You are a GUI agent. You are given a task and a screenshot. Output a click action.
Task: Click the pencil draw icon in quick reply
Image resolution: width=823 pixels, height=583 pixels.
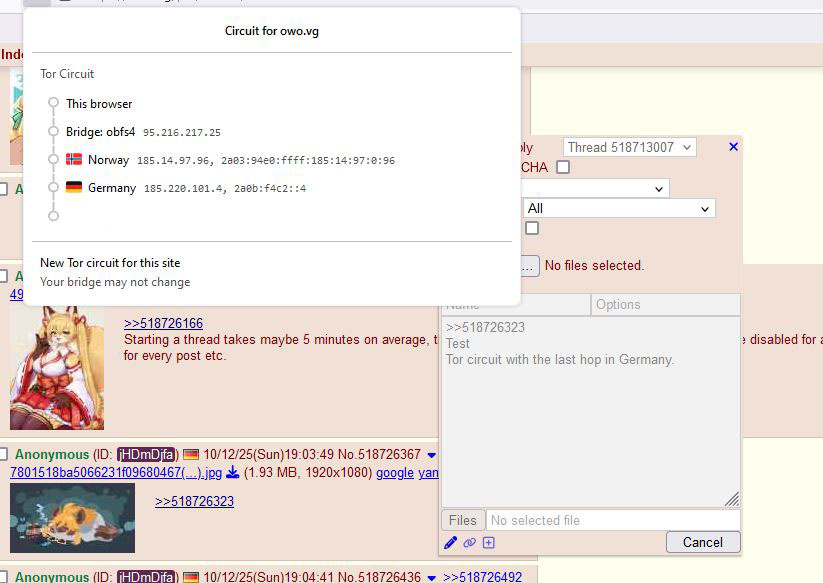click(x=450, y=543)
